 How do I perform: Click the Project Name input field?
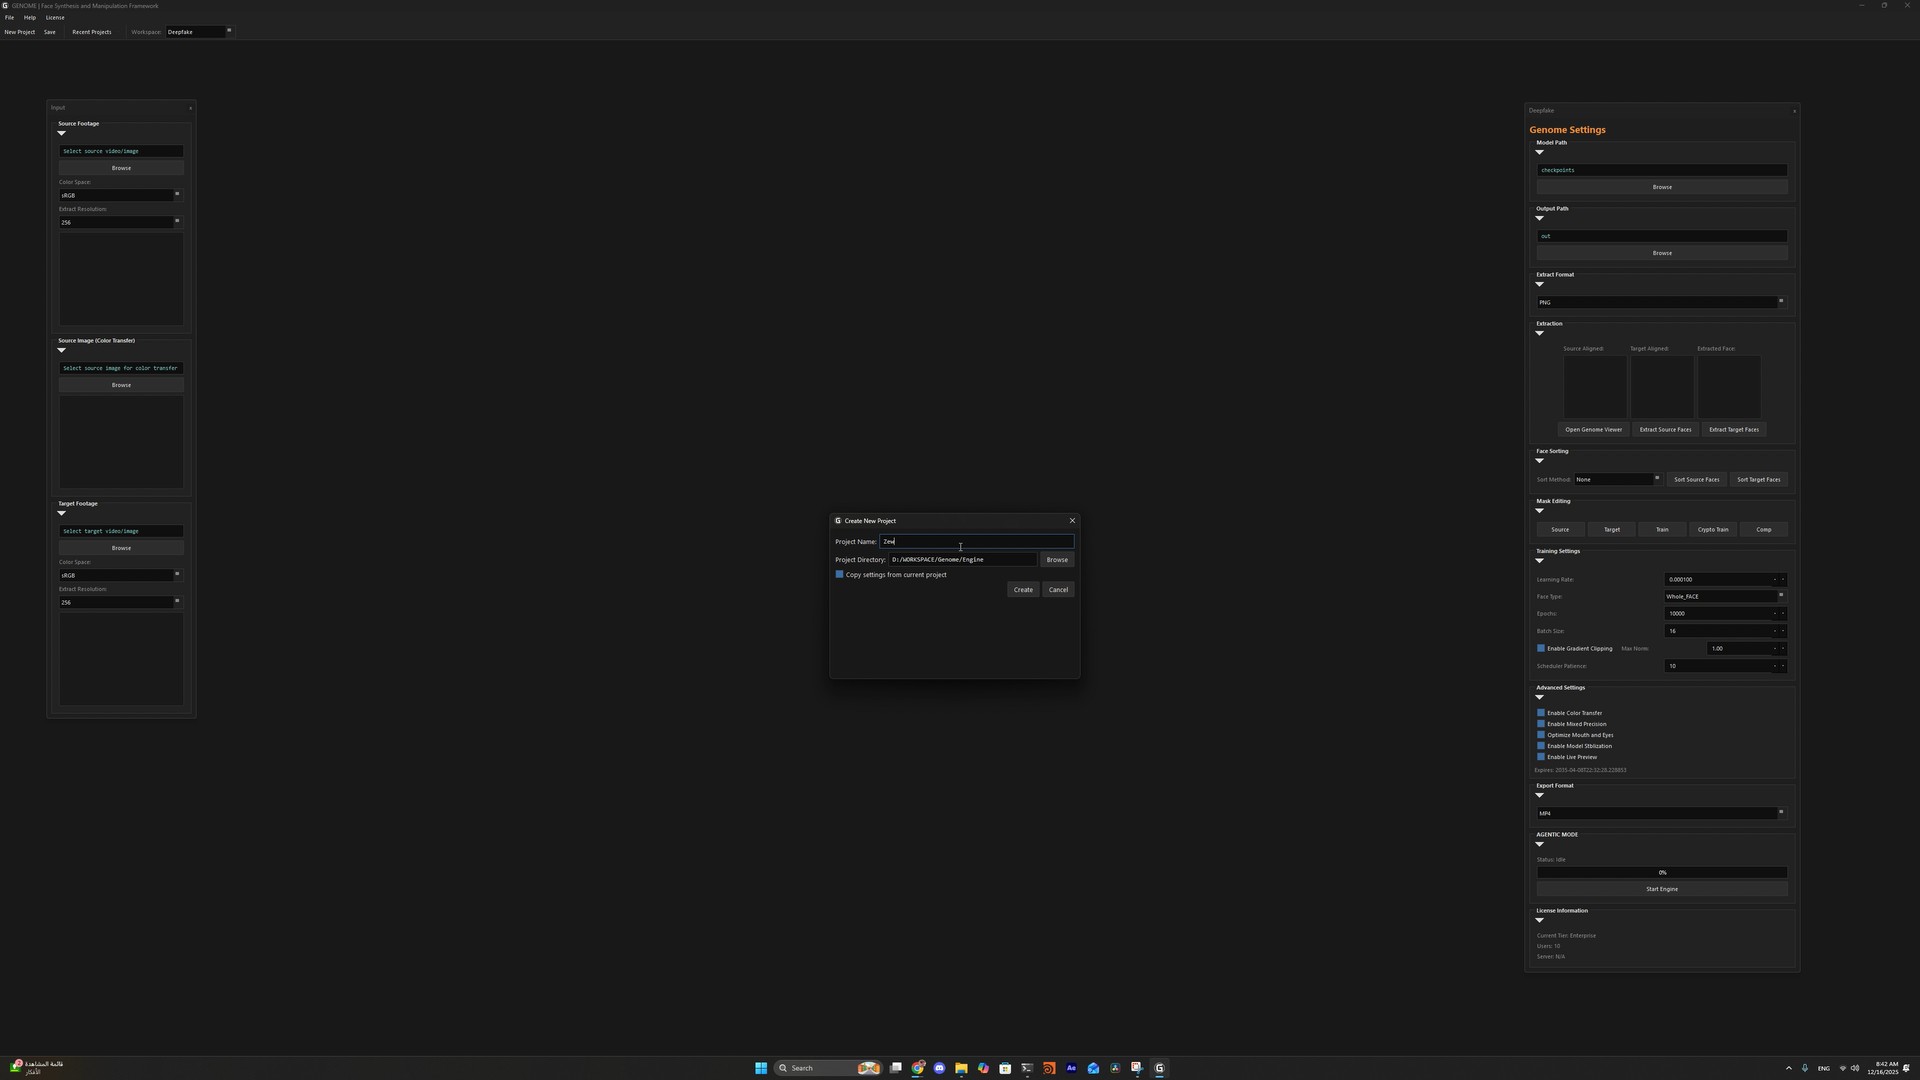tap(976, 542)
